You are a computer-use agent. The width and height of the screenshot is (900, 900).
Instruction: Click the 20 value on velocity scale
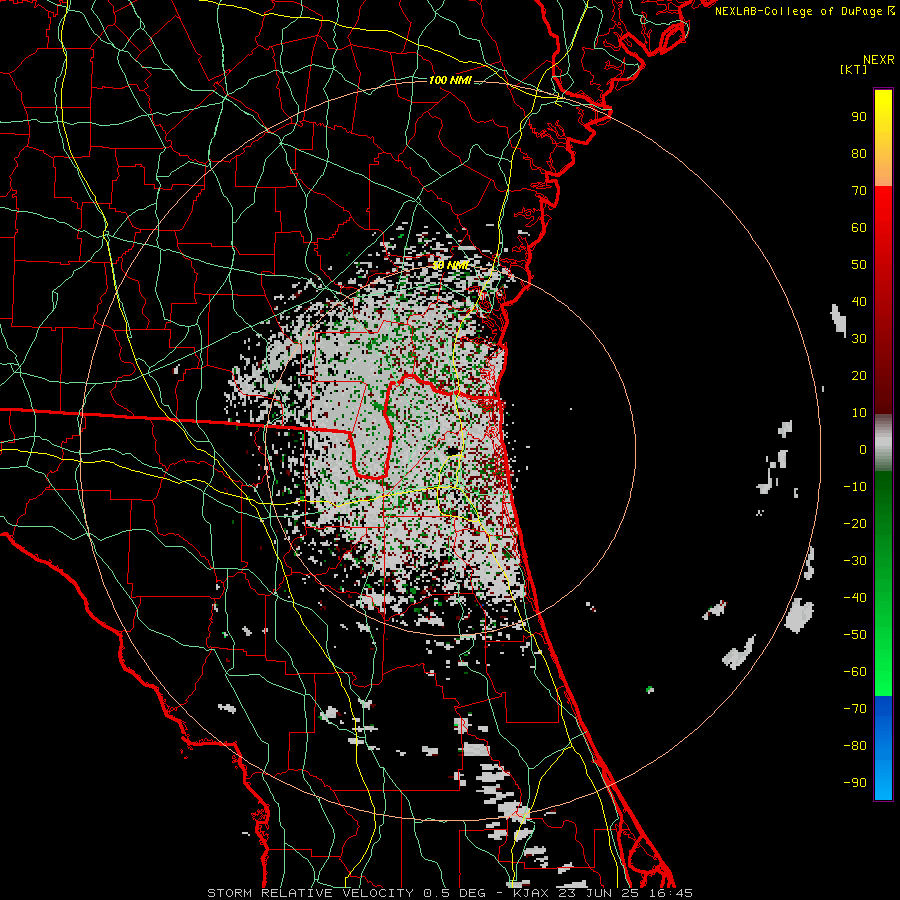point(859,376)
